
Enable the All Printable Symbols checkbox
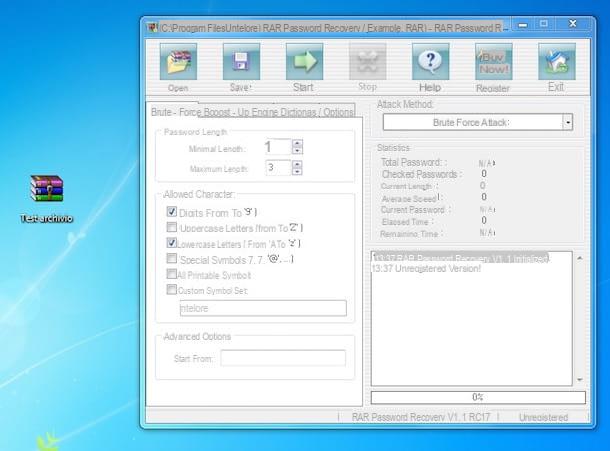pyautogui.click(x=172, y=274)
